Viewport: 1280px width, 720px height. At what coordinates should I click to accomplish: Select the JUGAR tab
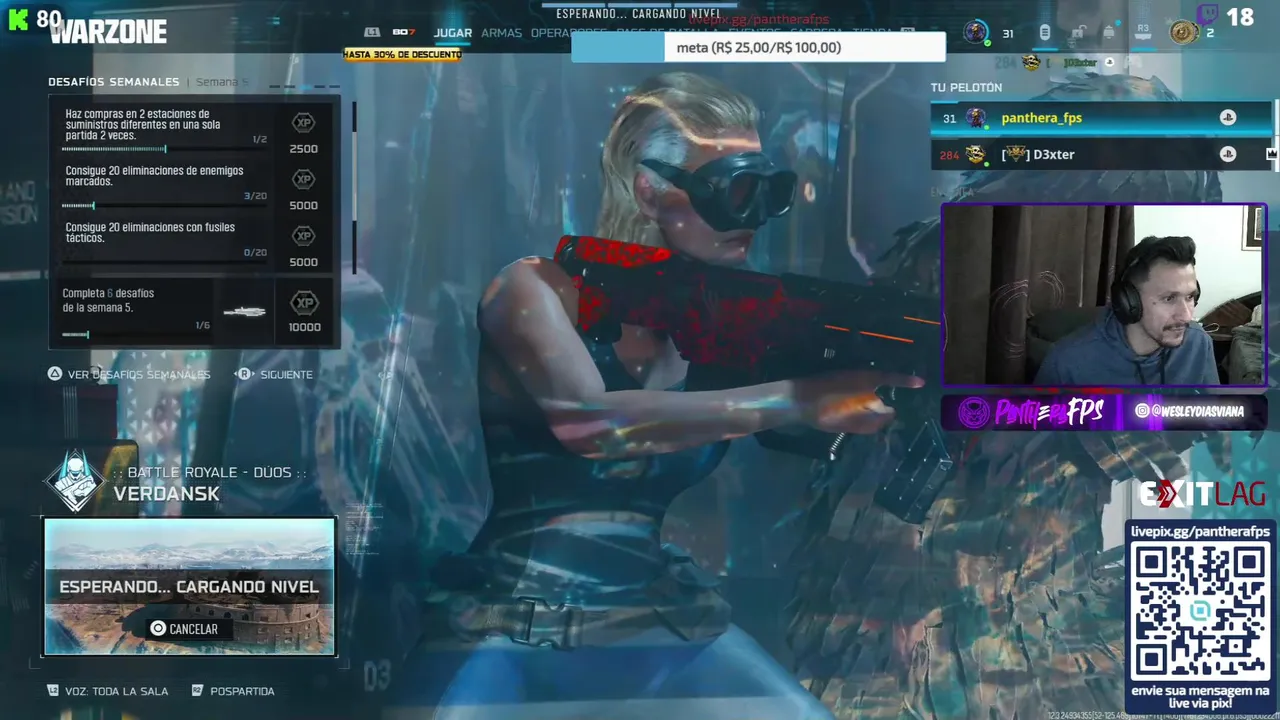click(452, 33)
